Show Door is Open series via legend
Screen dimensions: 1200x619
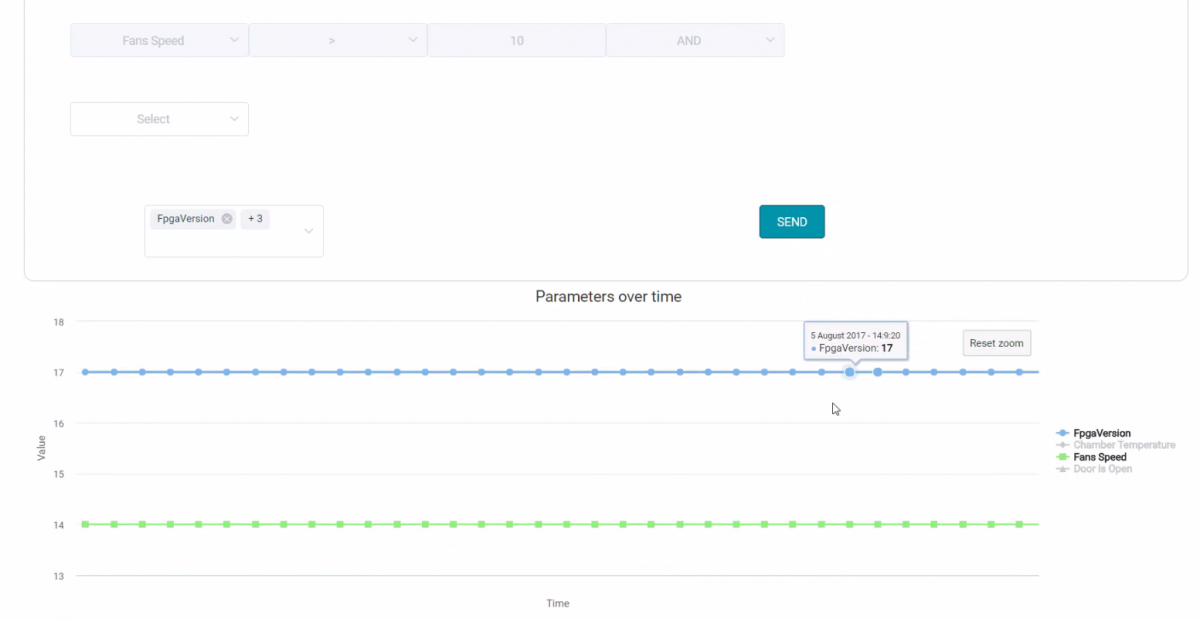coord(1102,469)
